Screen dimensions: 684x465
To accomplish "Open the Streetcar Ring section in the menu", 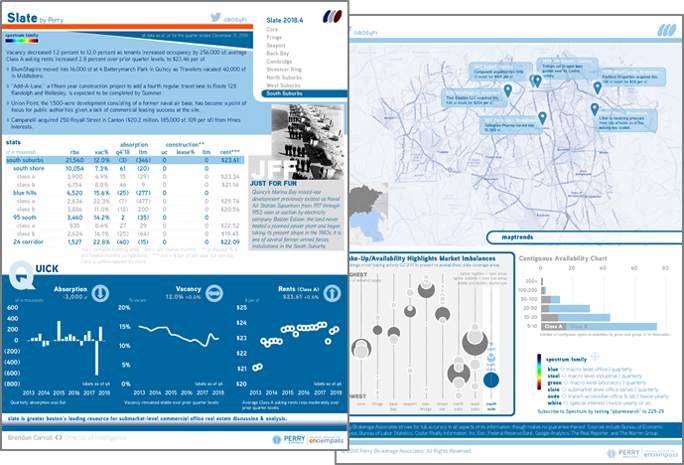I will pyautogui.click(x=284, y=69).
